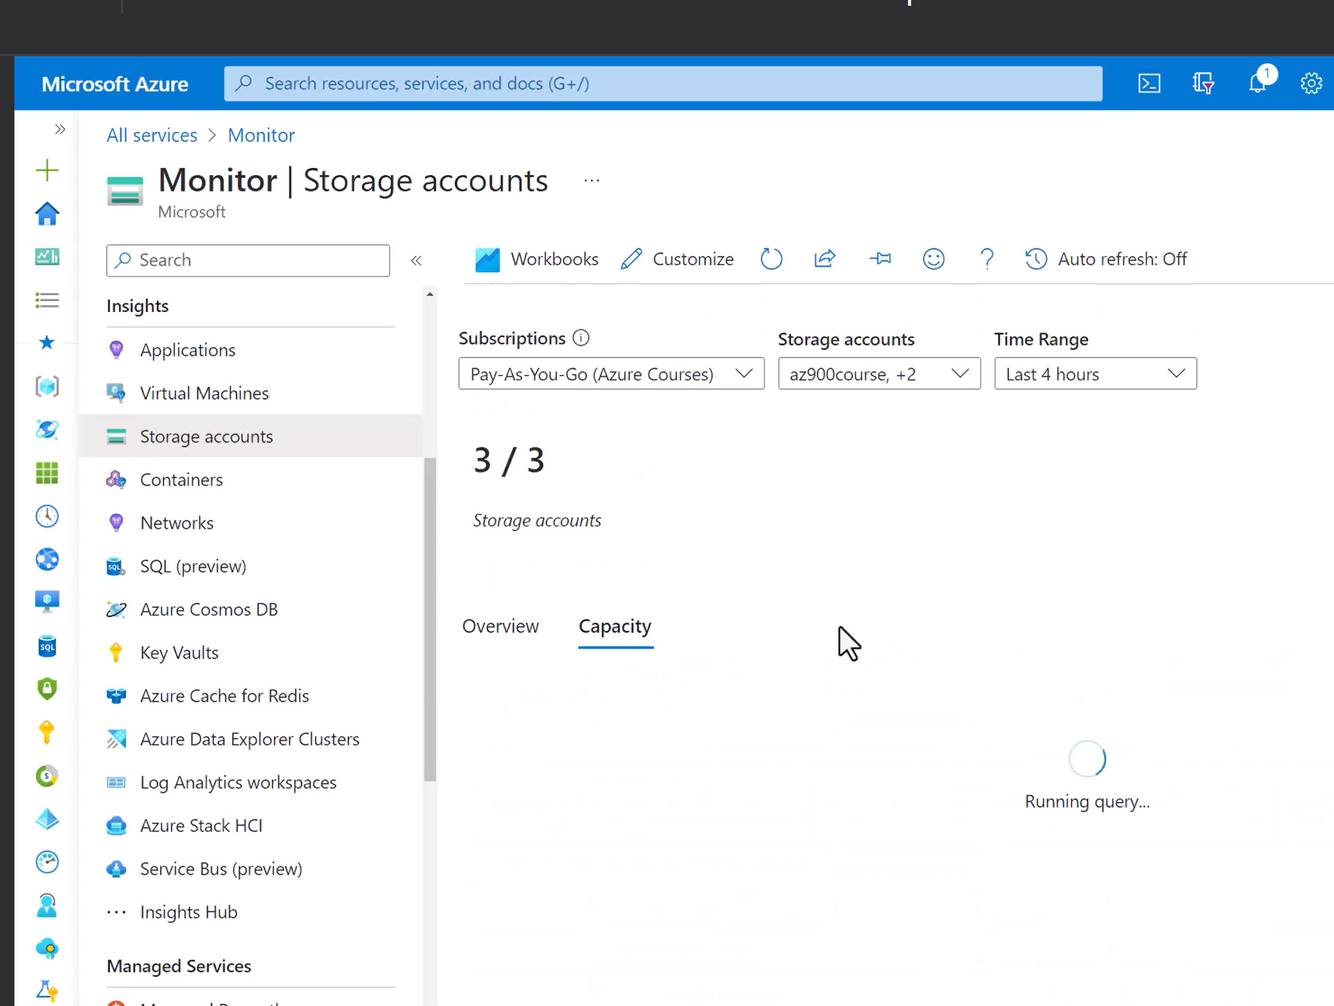Open the help question mark icon

(987, 259)
